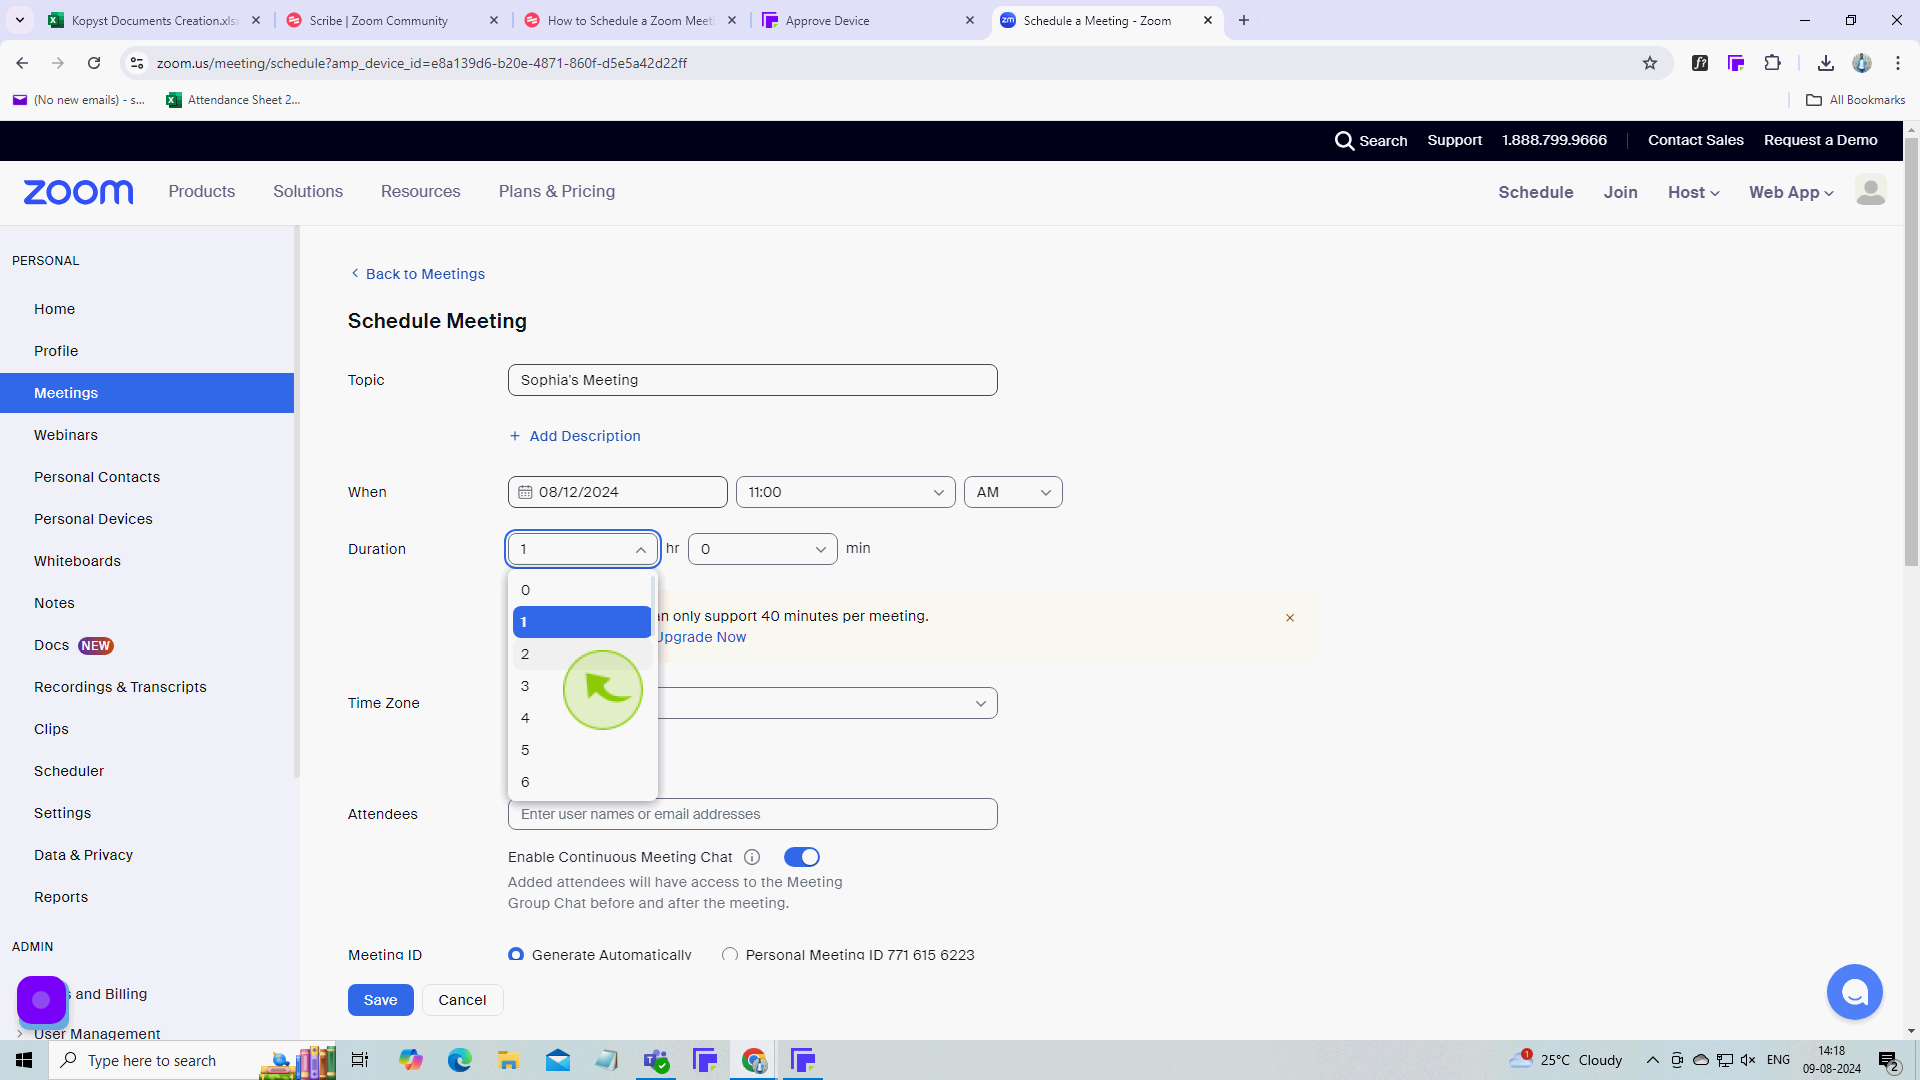
Task: Open the tab search dropdown arrow
Action: (x=19, y=20)
